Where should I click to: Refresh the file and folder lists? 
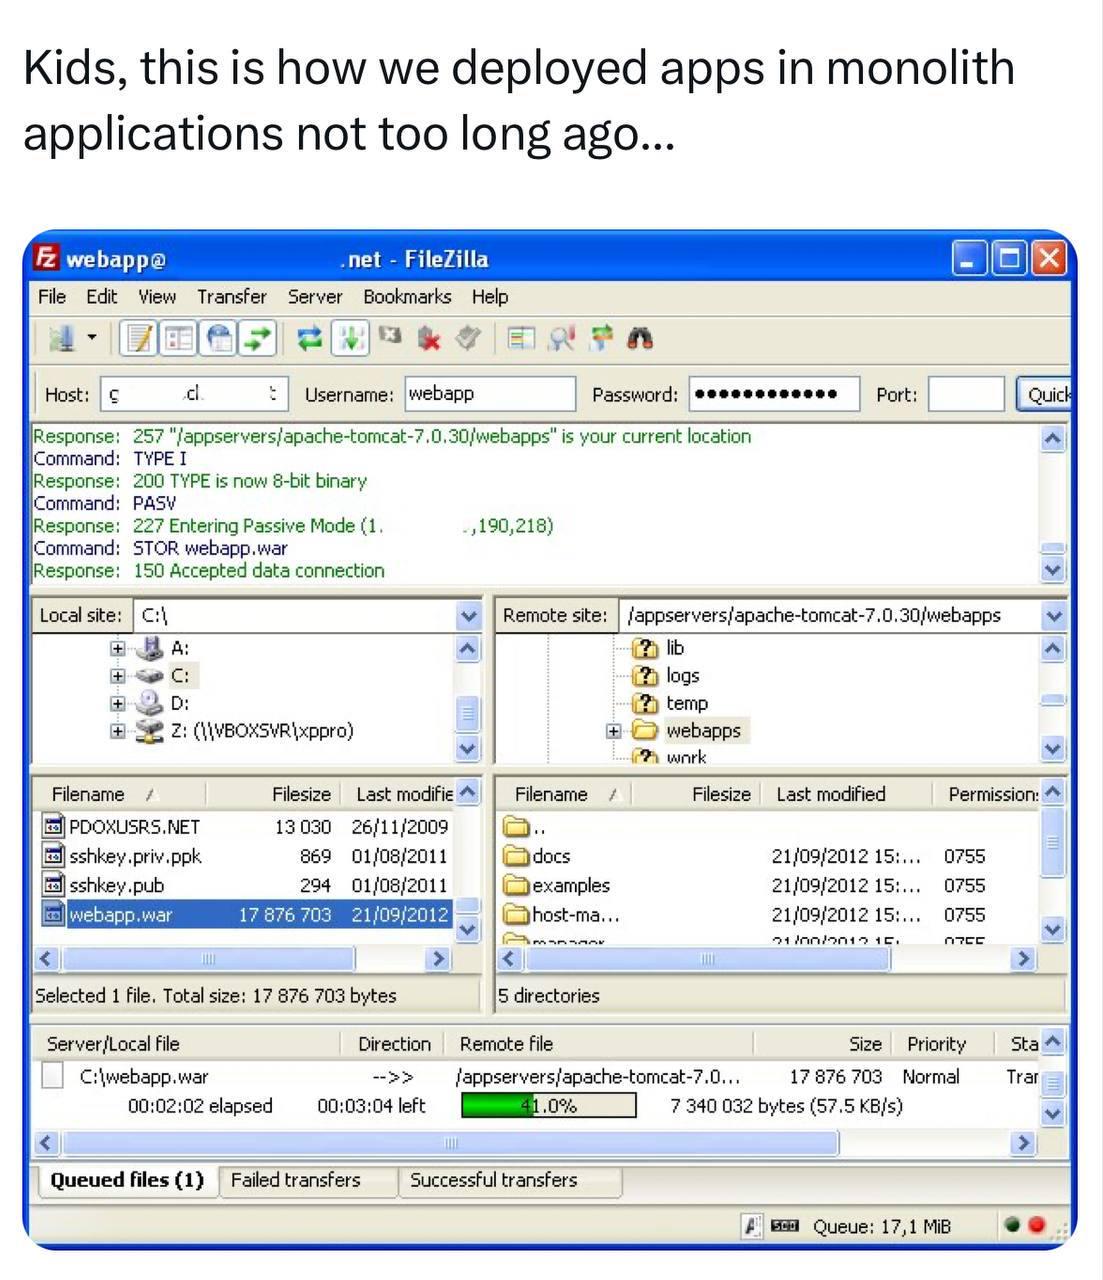(x=310, y=339)
